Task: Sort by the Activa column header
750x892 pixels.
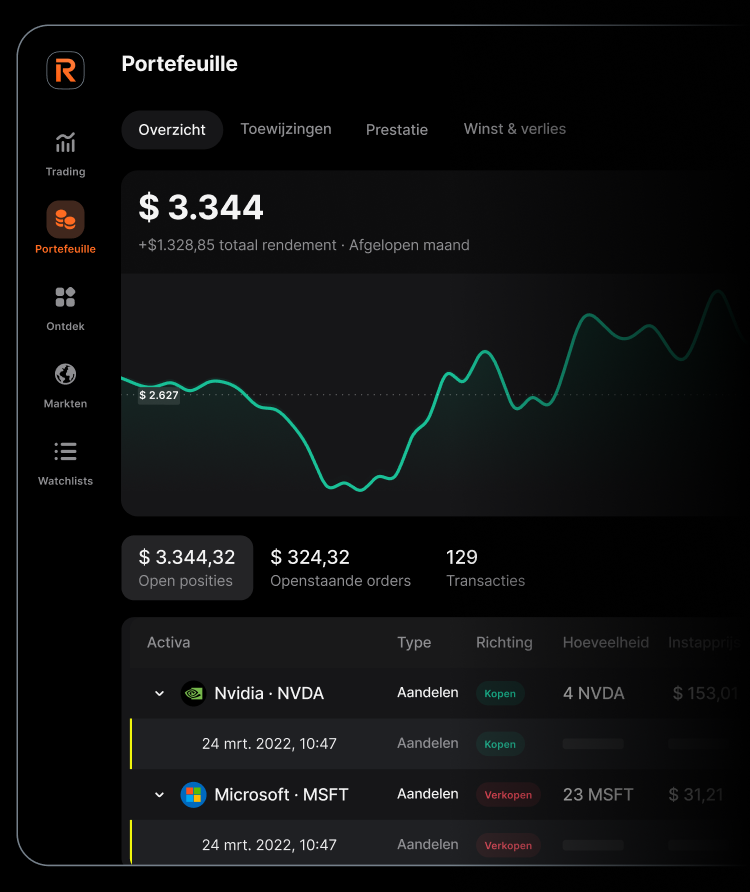Action: pos(168,642)
